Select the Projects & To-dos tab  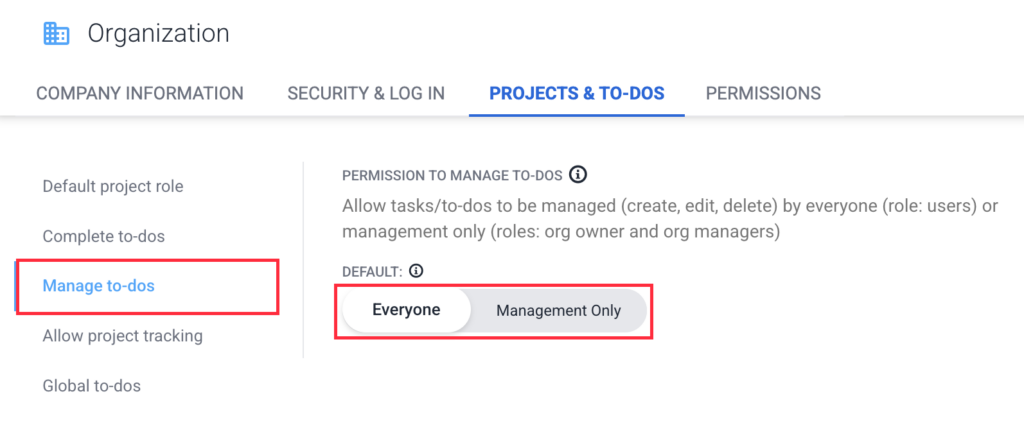coord(576,93)
